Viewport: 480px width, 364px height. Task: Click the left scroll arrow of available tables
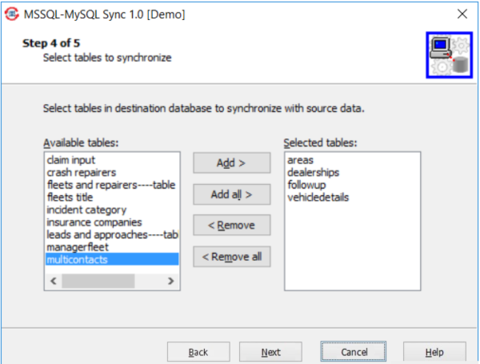[53, 281]
